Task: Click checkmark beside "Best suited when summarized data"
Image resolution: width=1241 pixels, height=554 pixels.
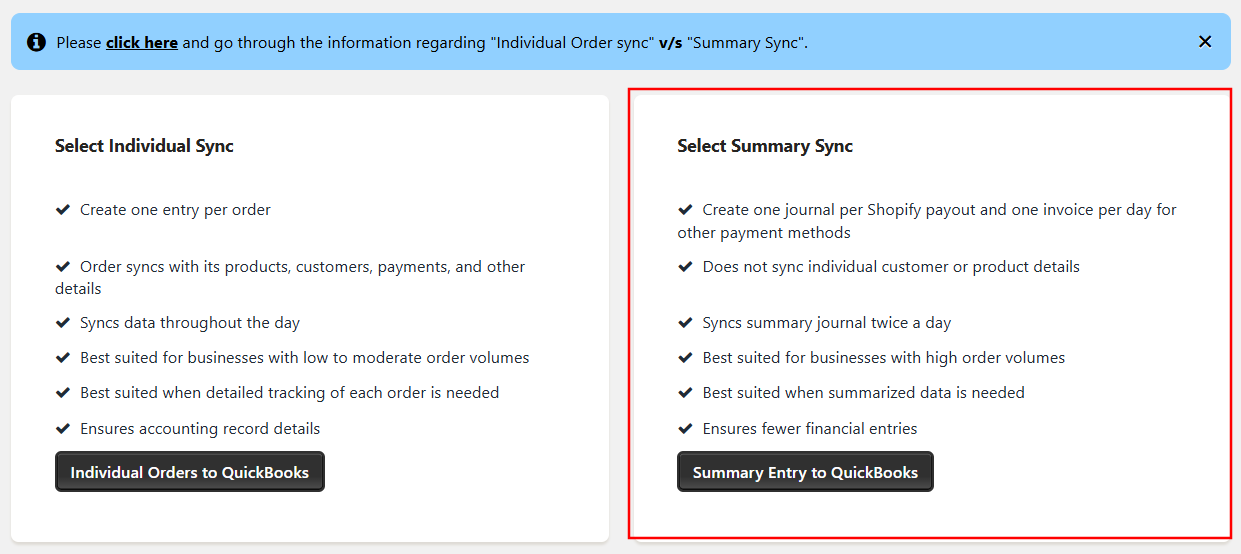Action: point(685,393)
